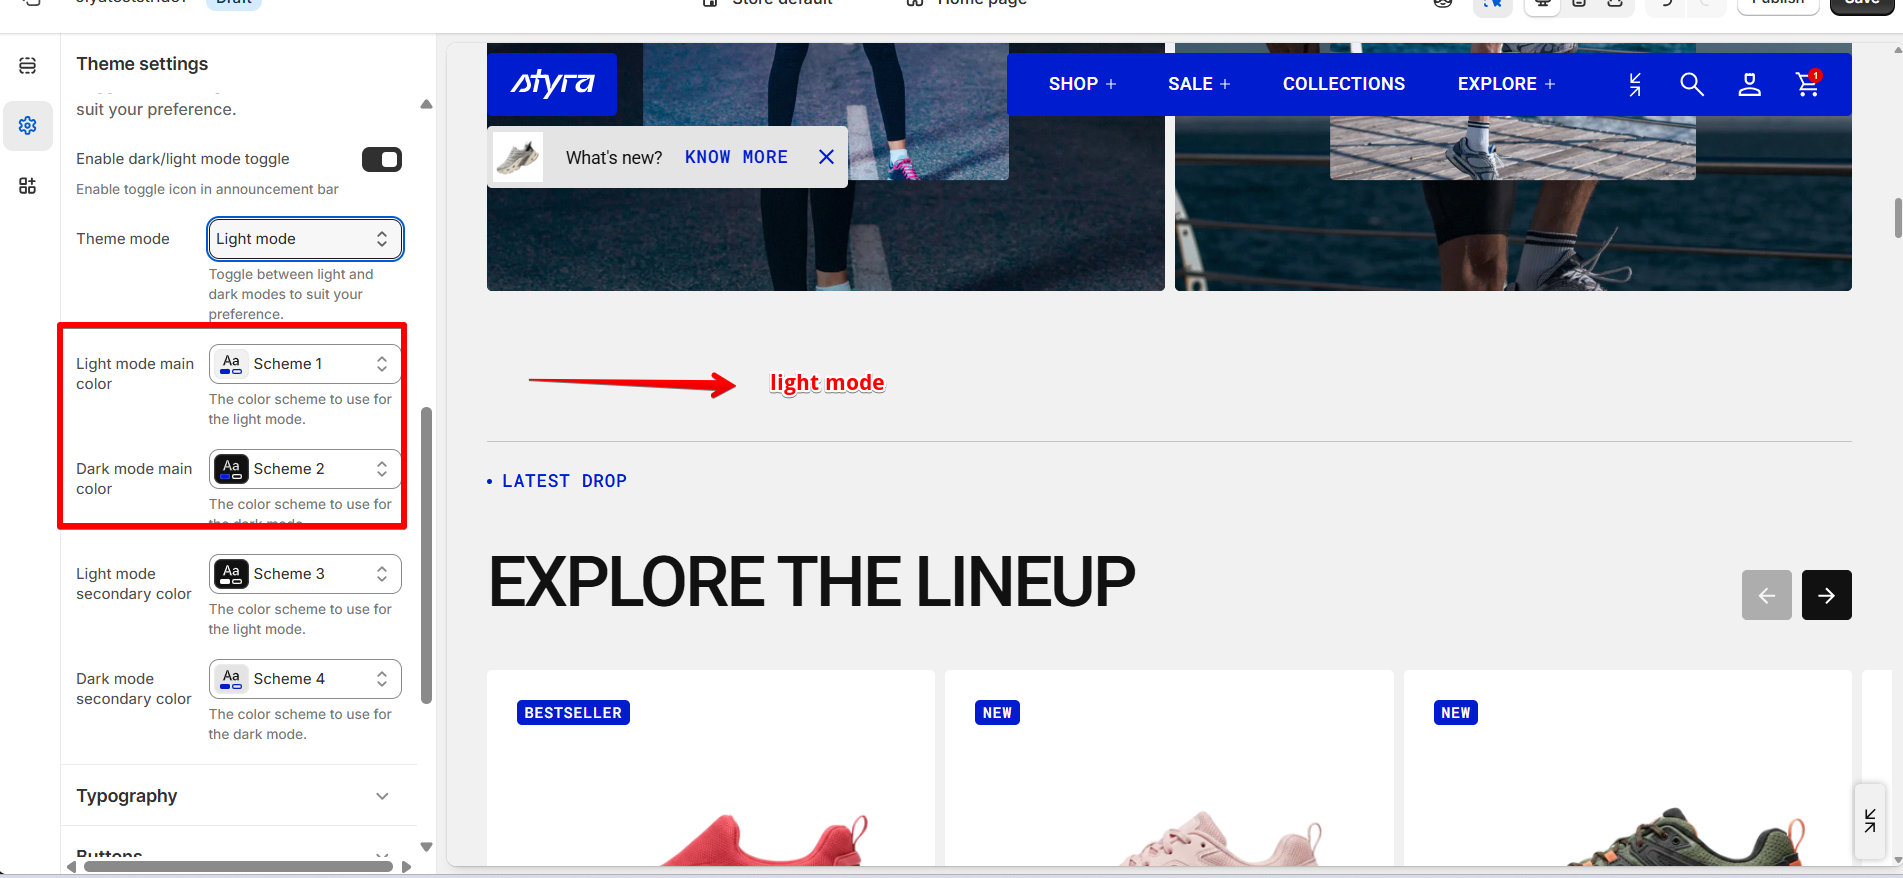The image size is (1903, 878).
Task: Click the KNOW MORE link
Action: (x=736, y=157)
